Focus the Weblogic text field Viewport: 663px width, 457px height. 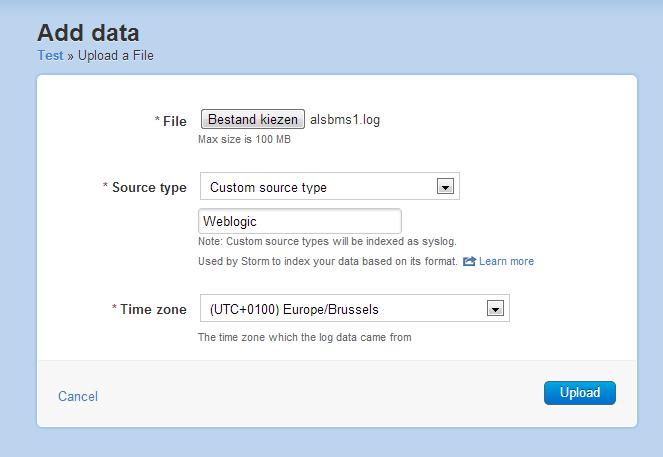300,221
